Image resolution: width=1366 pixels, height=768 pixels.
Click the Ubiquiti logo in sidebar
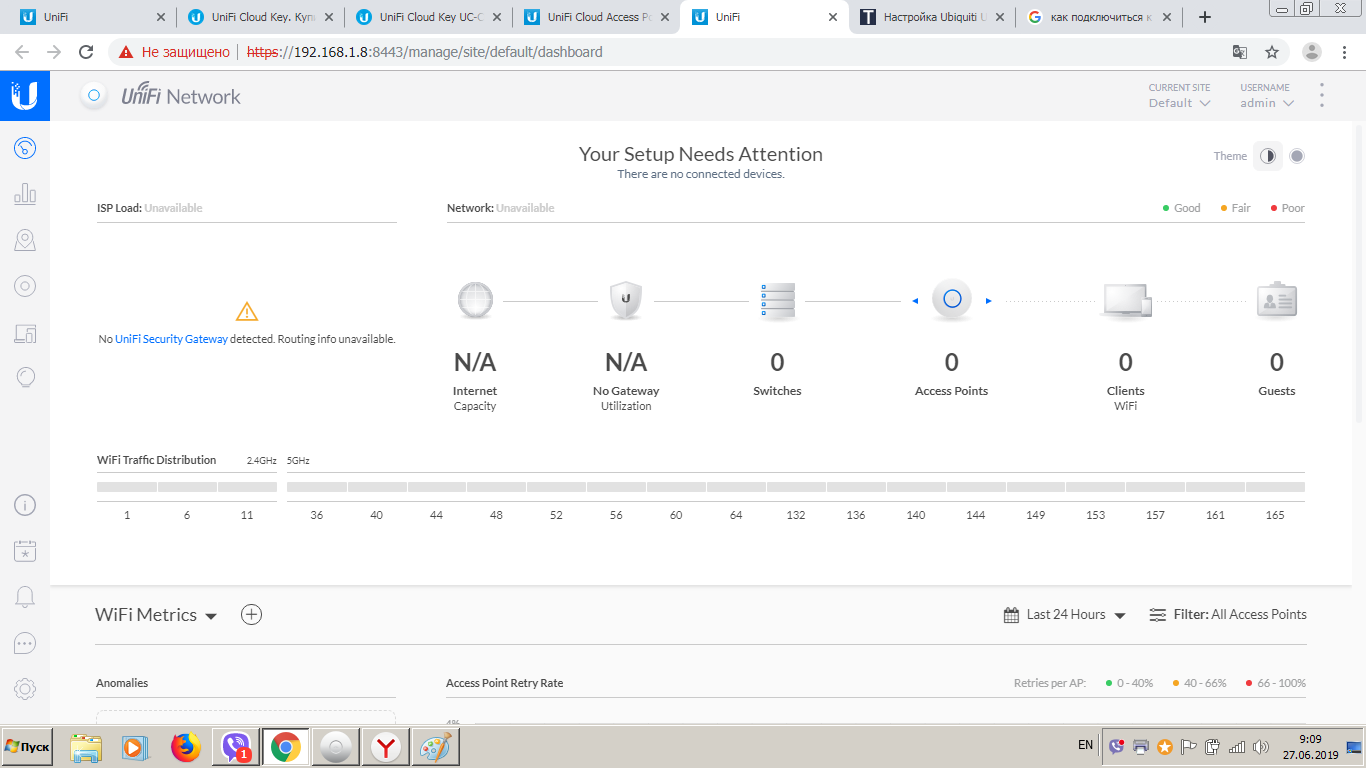(24, 96)
